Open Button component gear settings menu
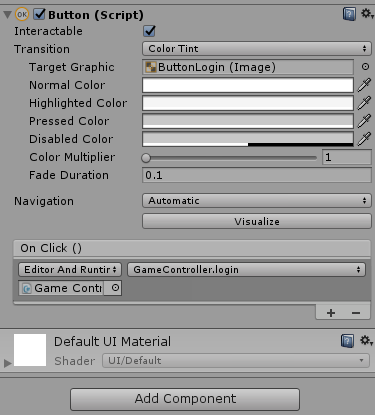Screen dimensions: 375x415 [367, 14]
